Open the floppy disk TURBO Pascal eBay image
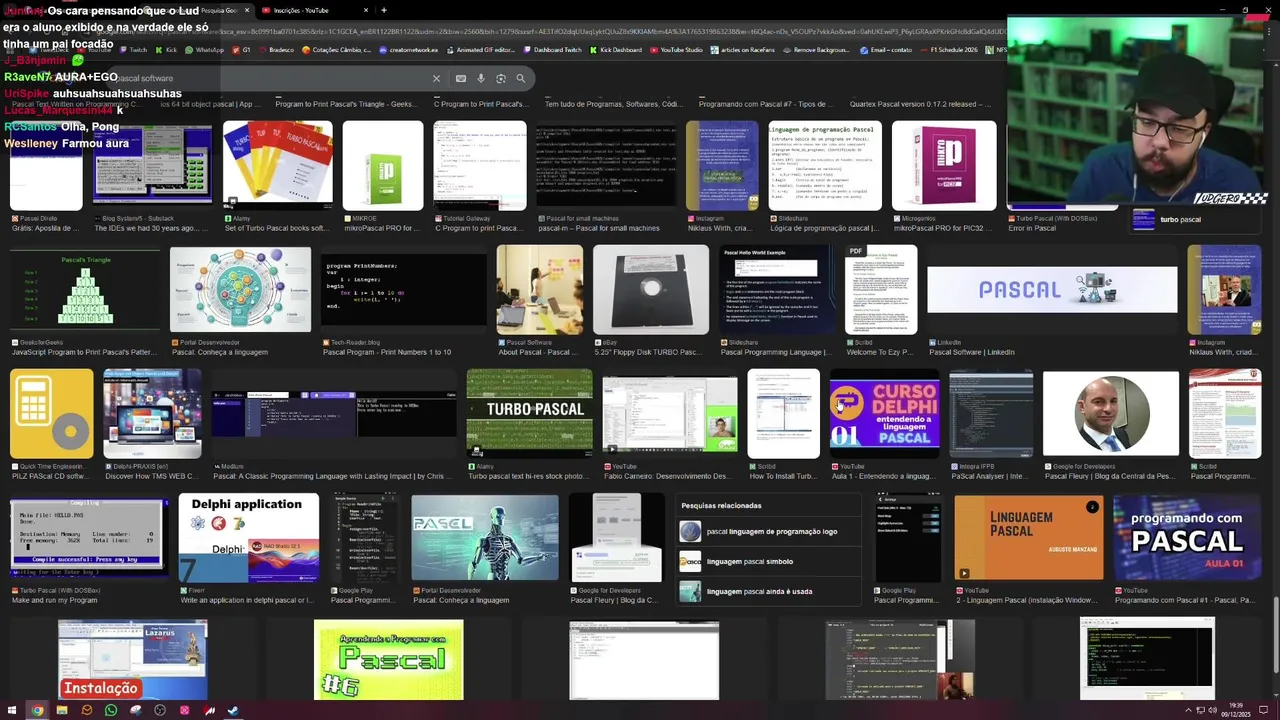This screenshot has height=720, width=1280. [651, 289]
